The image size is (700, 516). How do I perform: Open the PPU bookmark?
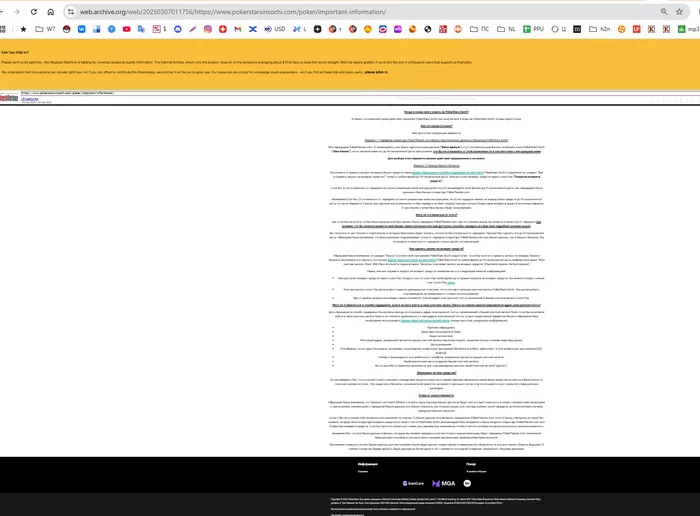pos(533,29)
